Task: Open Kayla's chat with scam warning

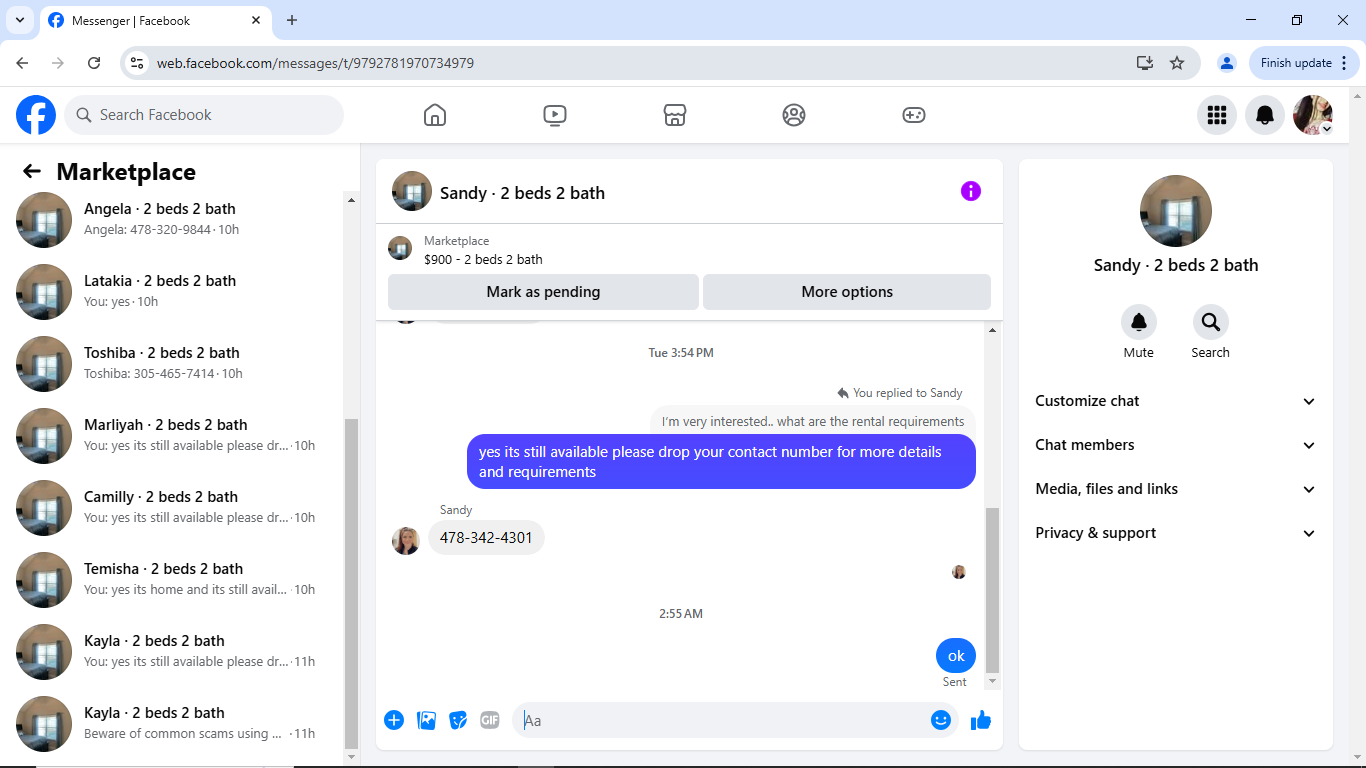Action: [x=172, y=723]
